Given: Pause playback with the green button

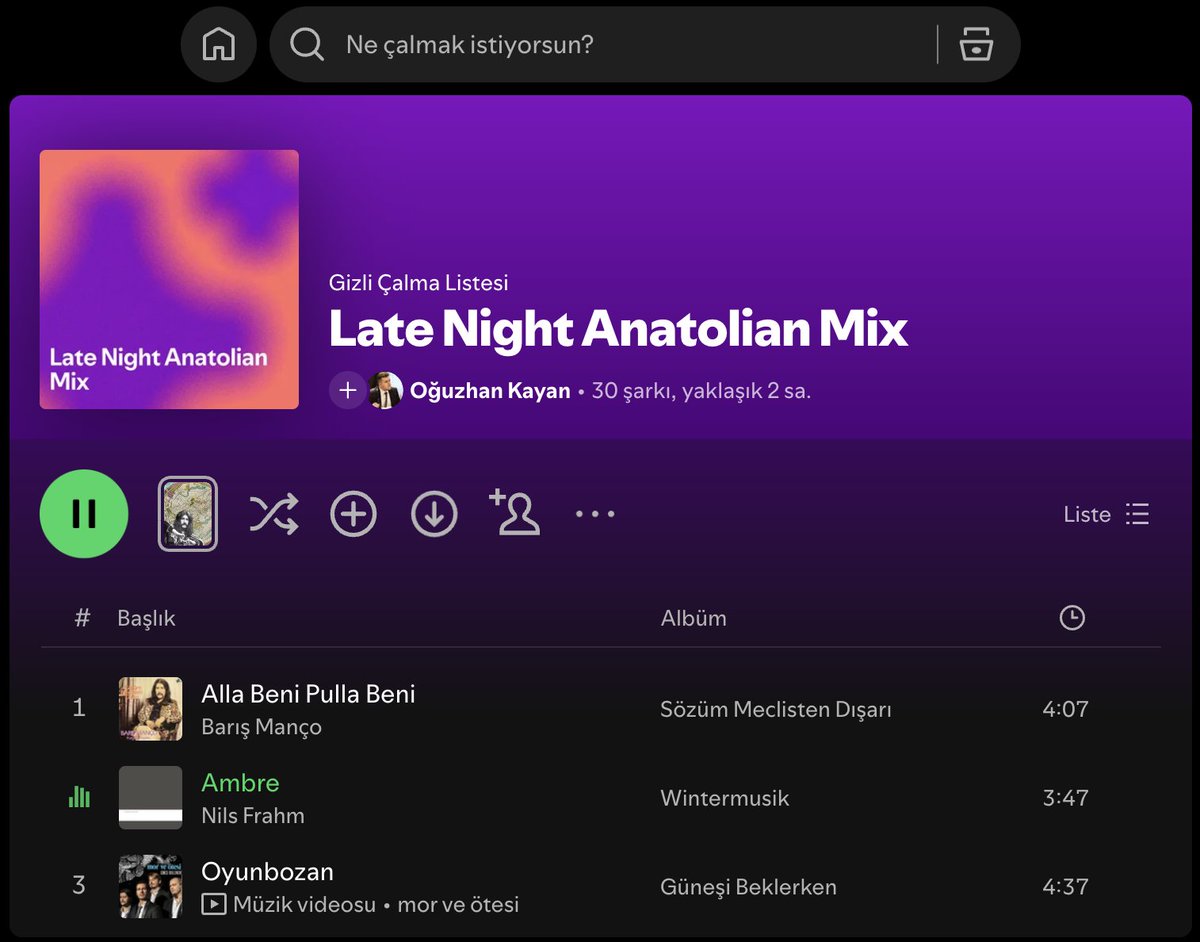Looking at the screenshot, I should pos(84,513).
